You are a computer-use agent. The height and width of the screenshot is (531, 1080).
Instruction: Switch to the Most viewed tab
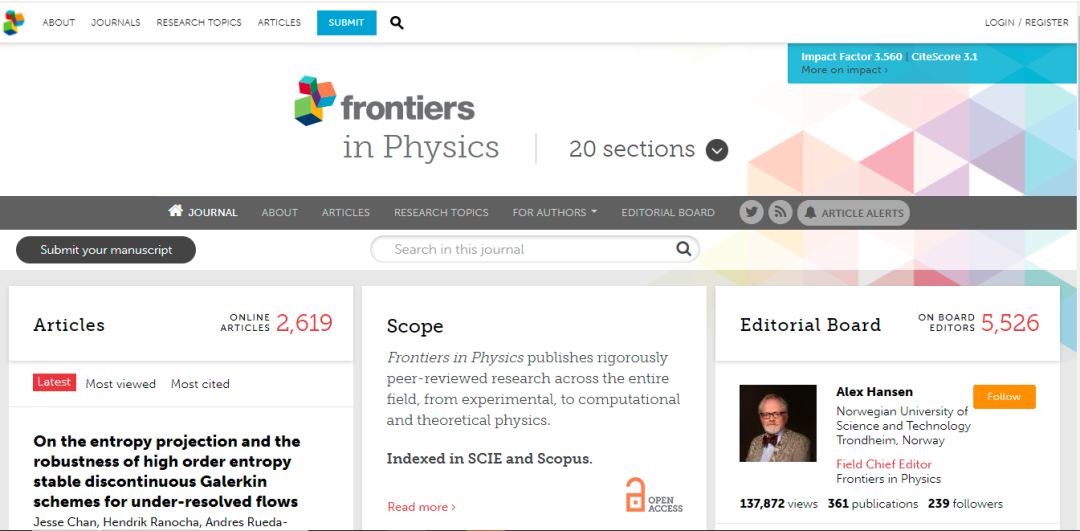121,383
